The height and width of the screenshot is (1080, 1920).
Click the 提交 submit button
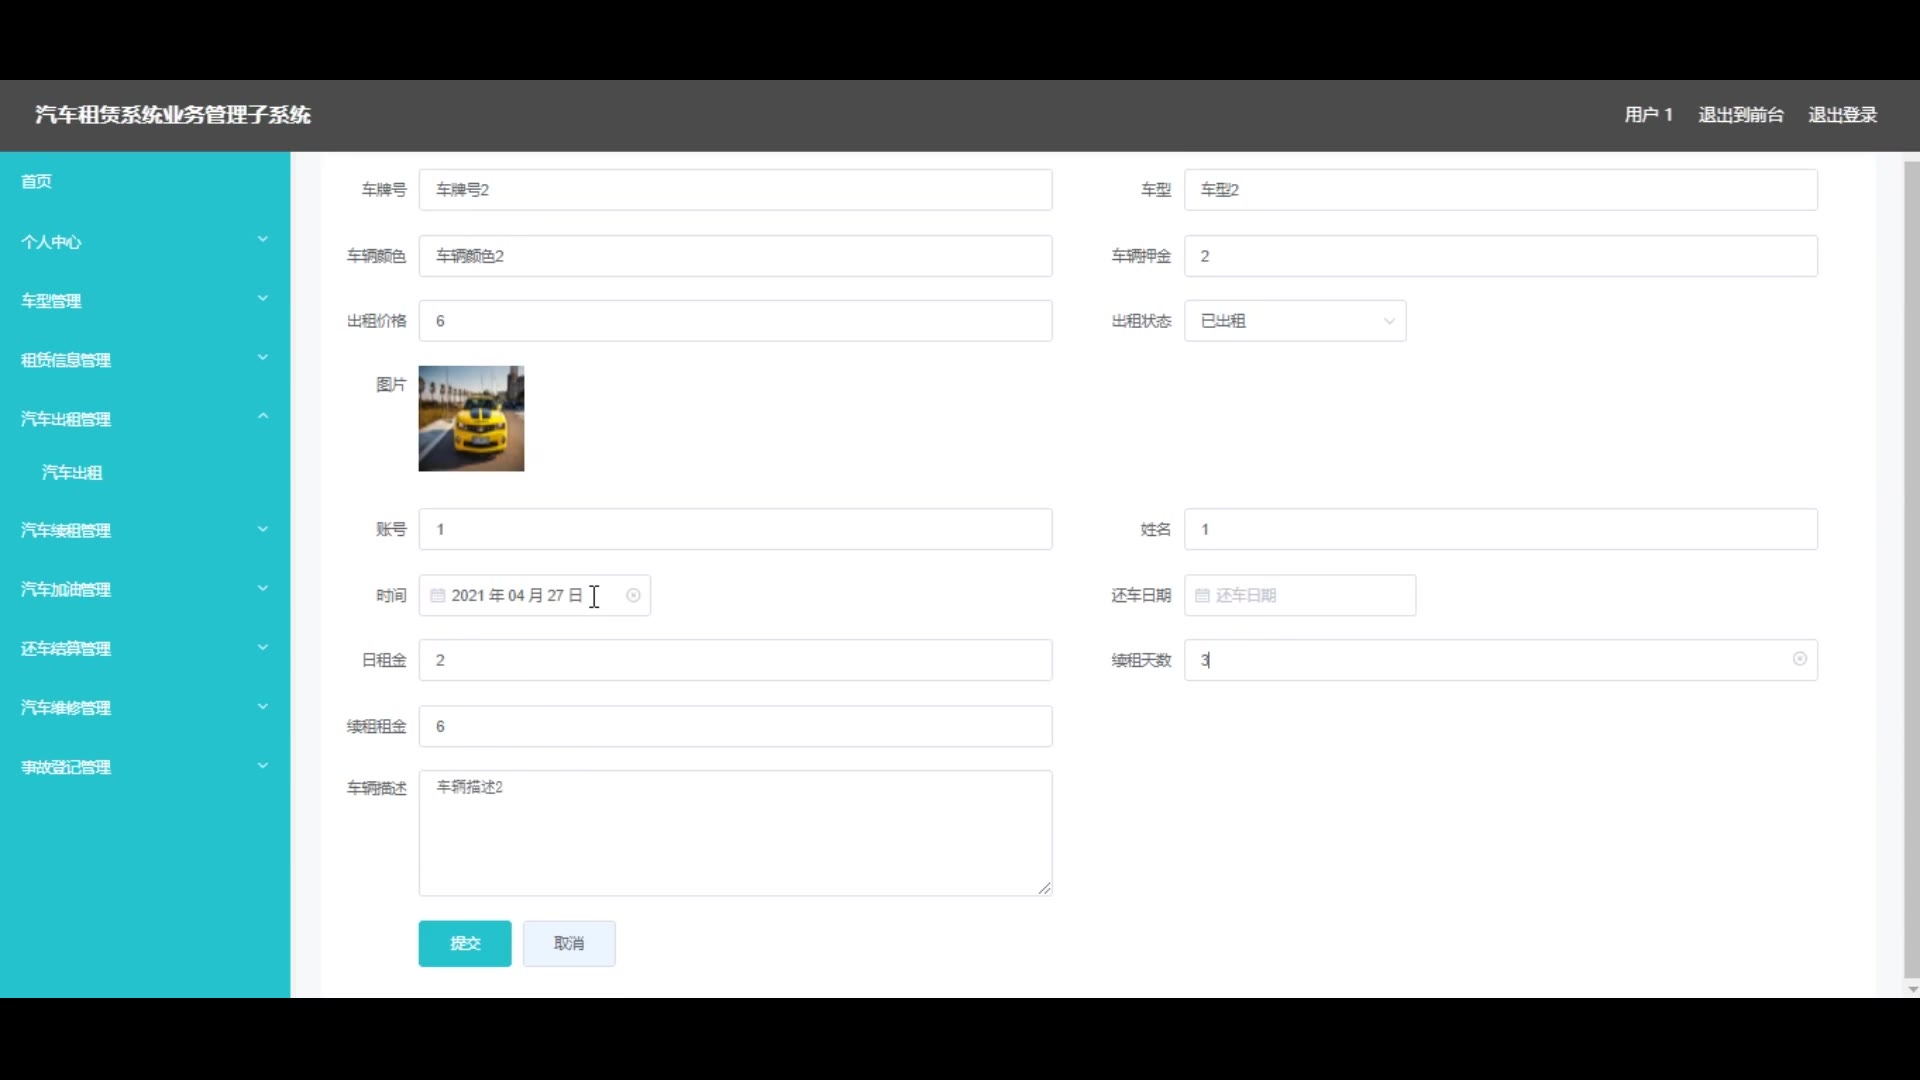pyautogui.click(x=464, y=943)
